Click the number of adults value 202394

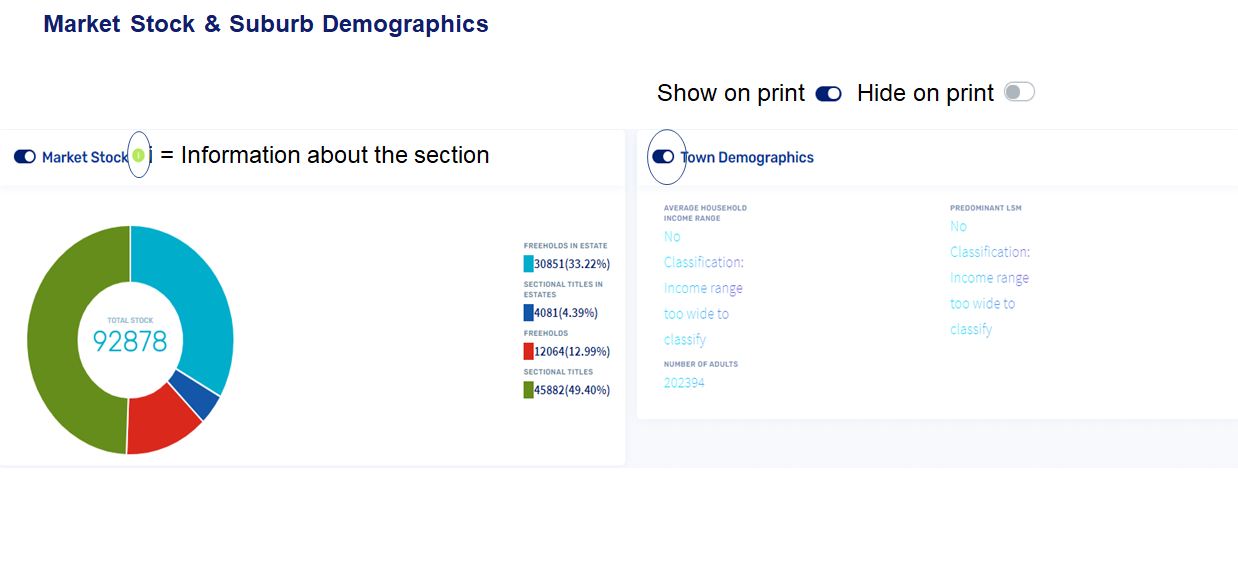684,383
